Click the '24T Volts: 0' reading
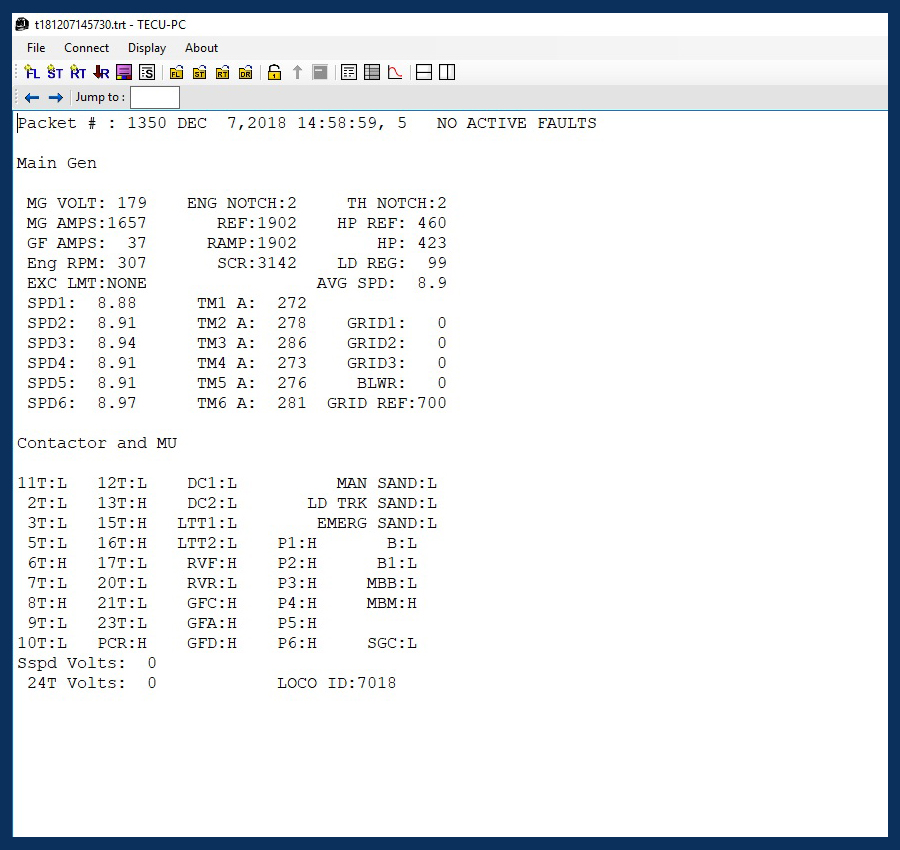Image resolution: width=900 pixels, height=850 pixels. click(92, 684)
